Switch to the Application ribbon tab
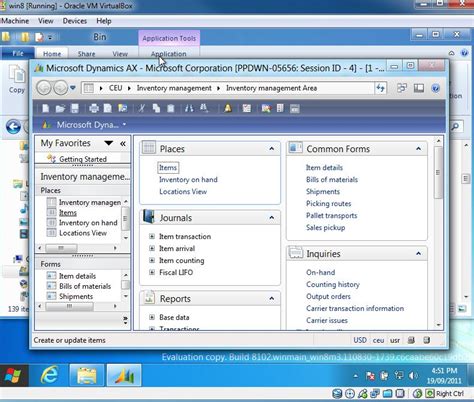This screenshot has width=474, height=402. click(169, 54)
